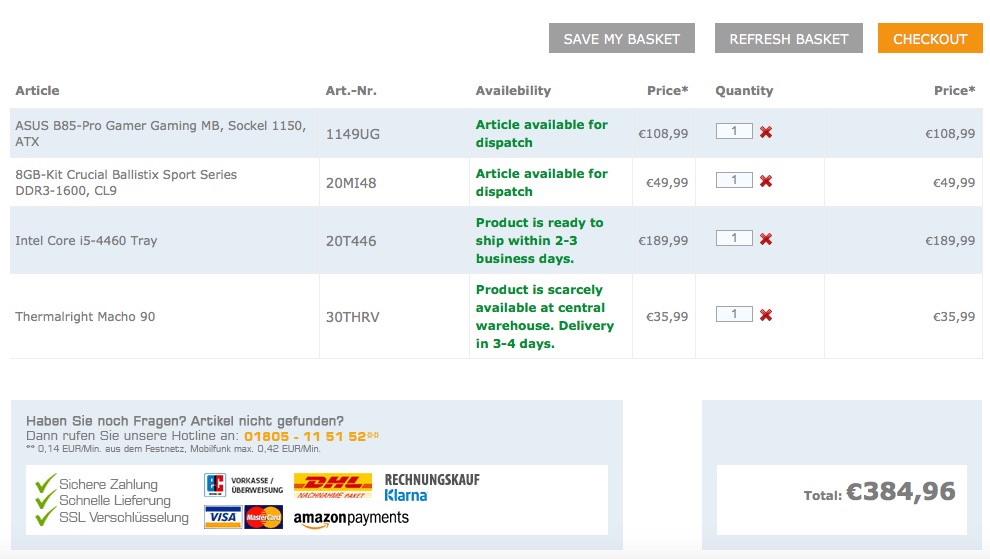The image size is (990, 559).
Task: Edit quantity field for ASUS B85-Pro motherboard
Action: [x=734, y=131]
